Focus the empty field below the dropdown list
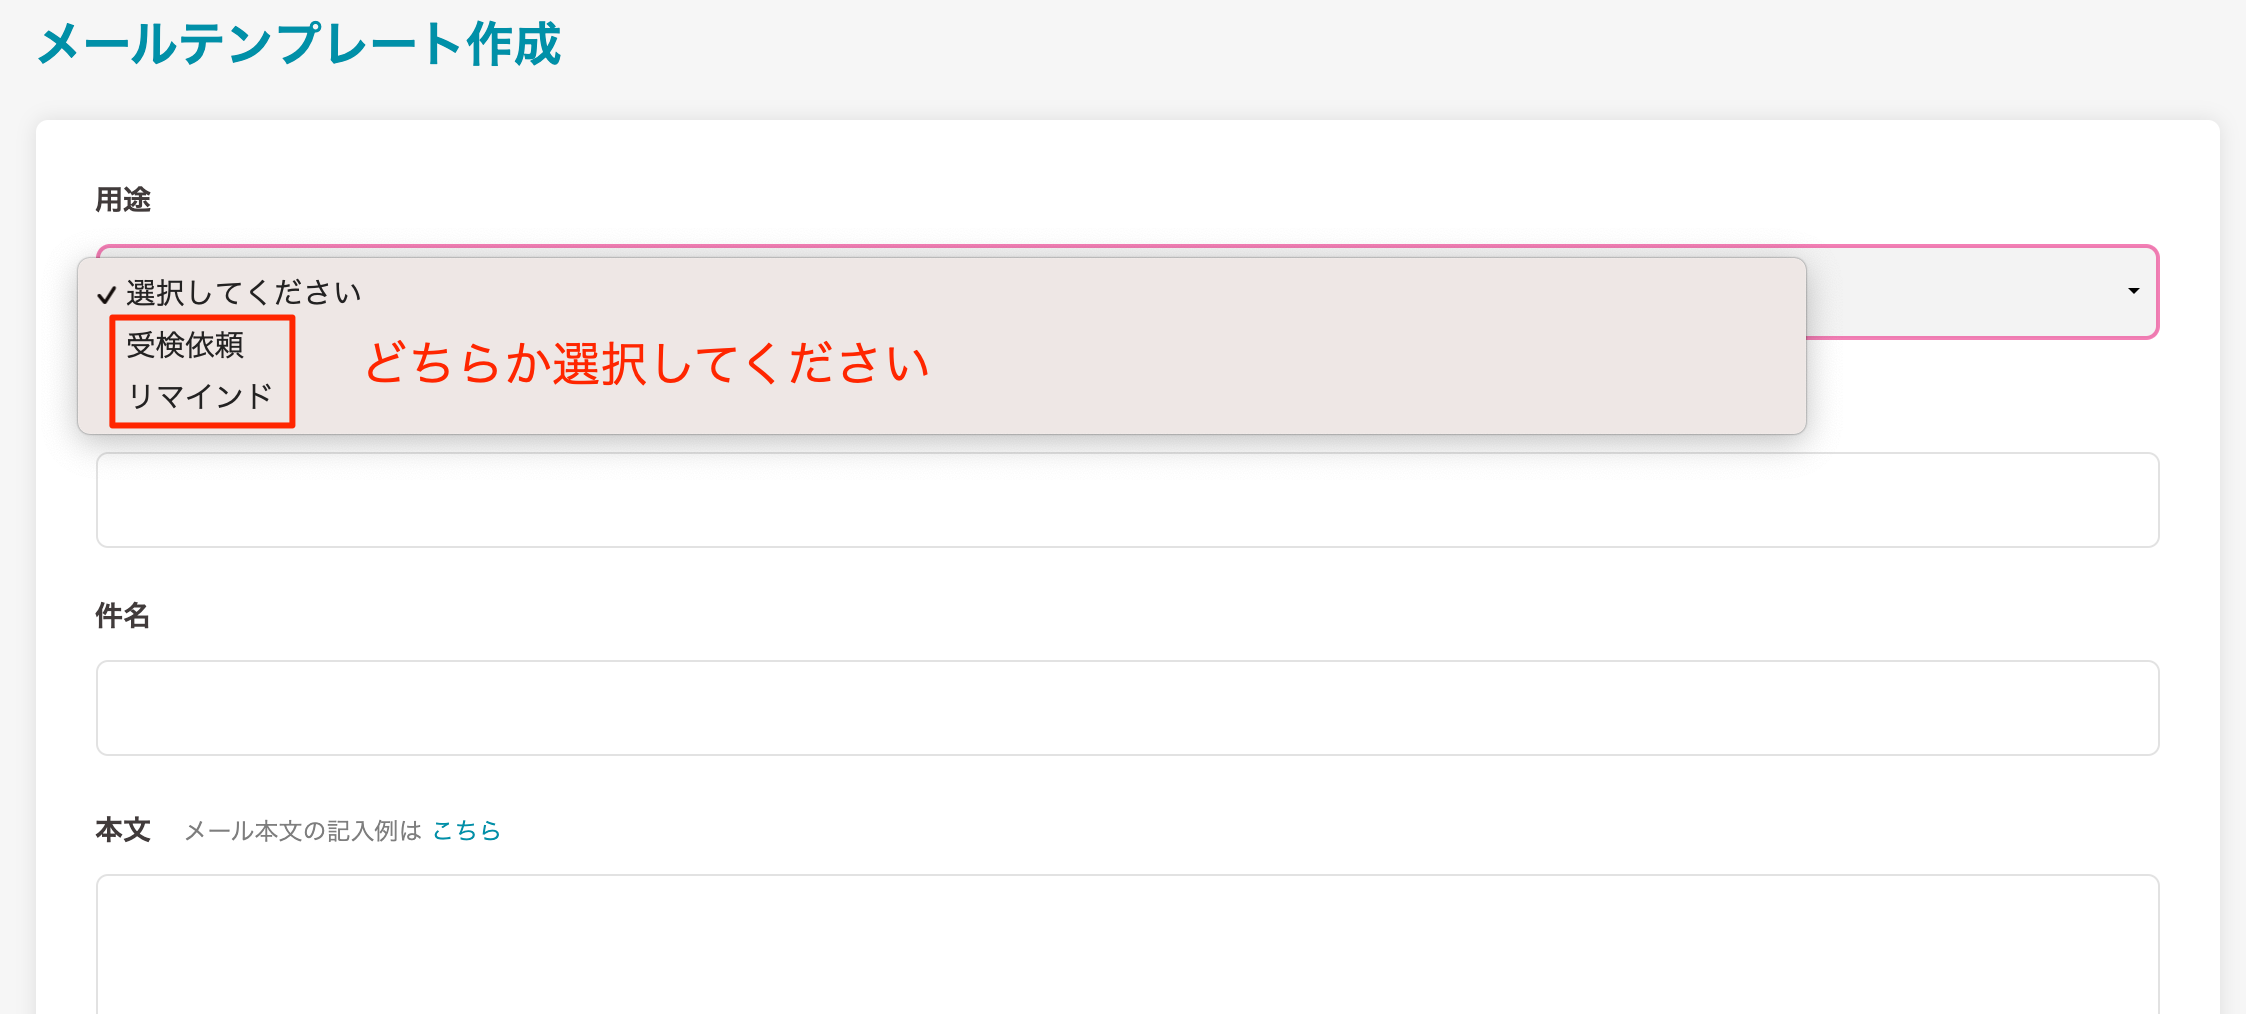This screenshot has width=2246, height=1014. 1127,500
